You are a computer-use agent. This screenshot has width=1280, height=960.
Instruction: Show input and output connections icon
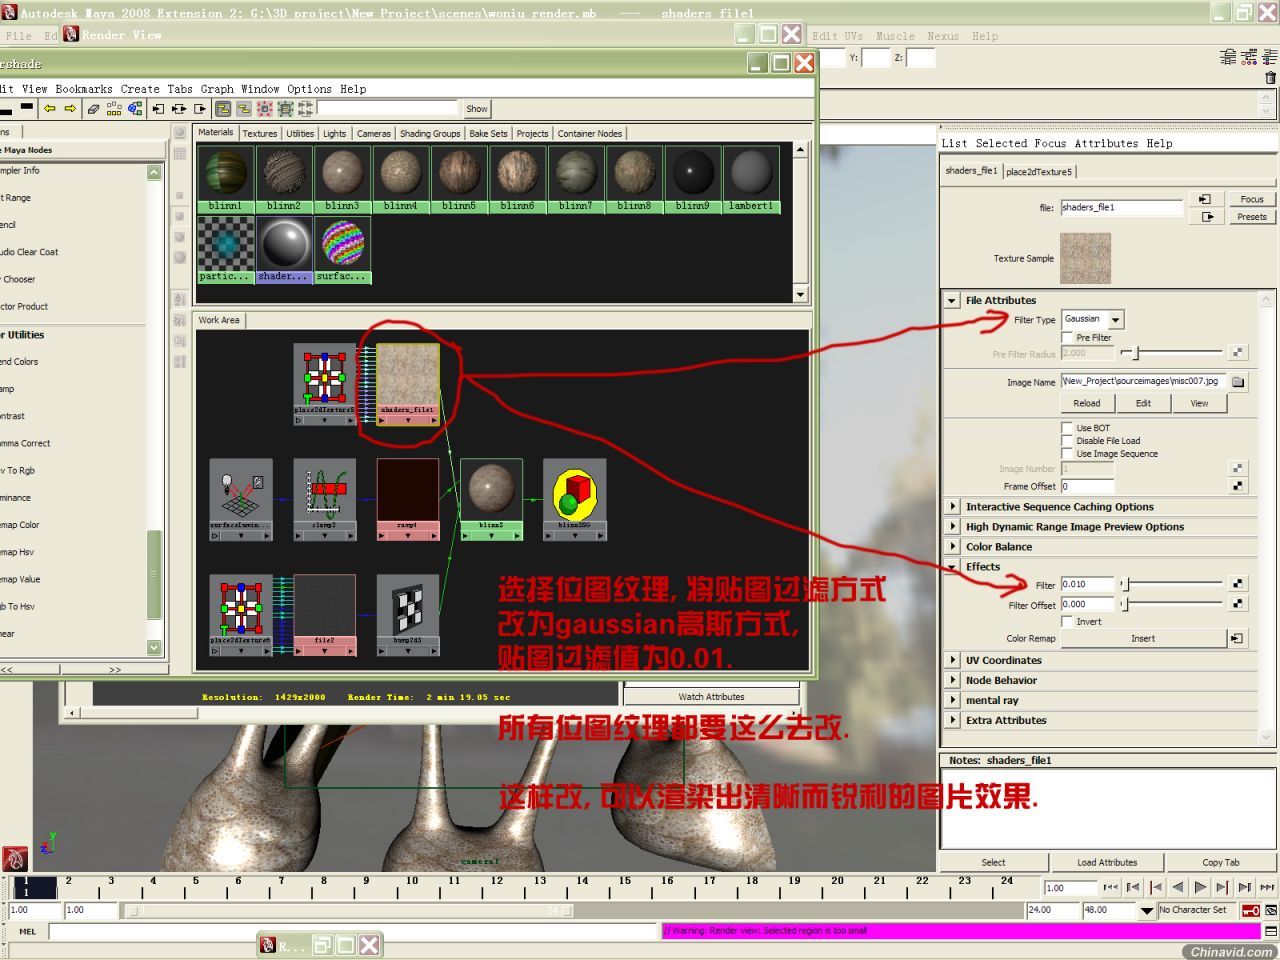(179, 108)
